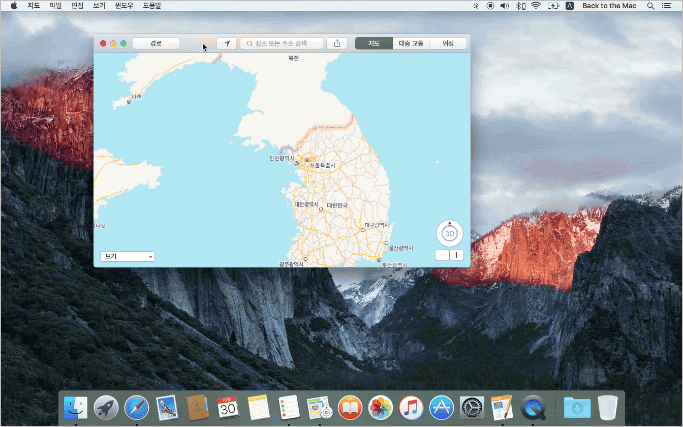The height and width of the screenshot is (427, 683).
Task: Open System Preferences gear in Dock
Action: pos(472,408)
